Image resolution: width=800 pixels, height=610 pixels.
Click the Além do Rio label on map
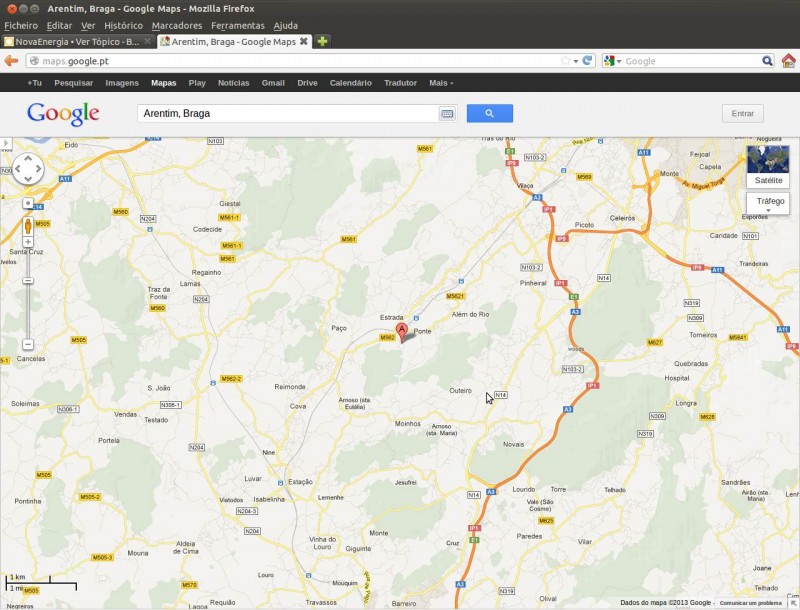pos(470,315)
